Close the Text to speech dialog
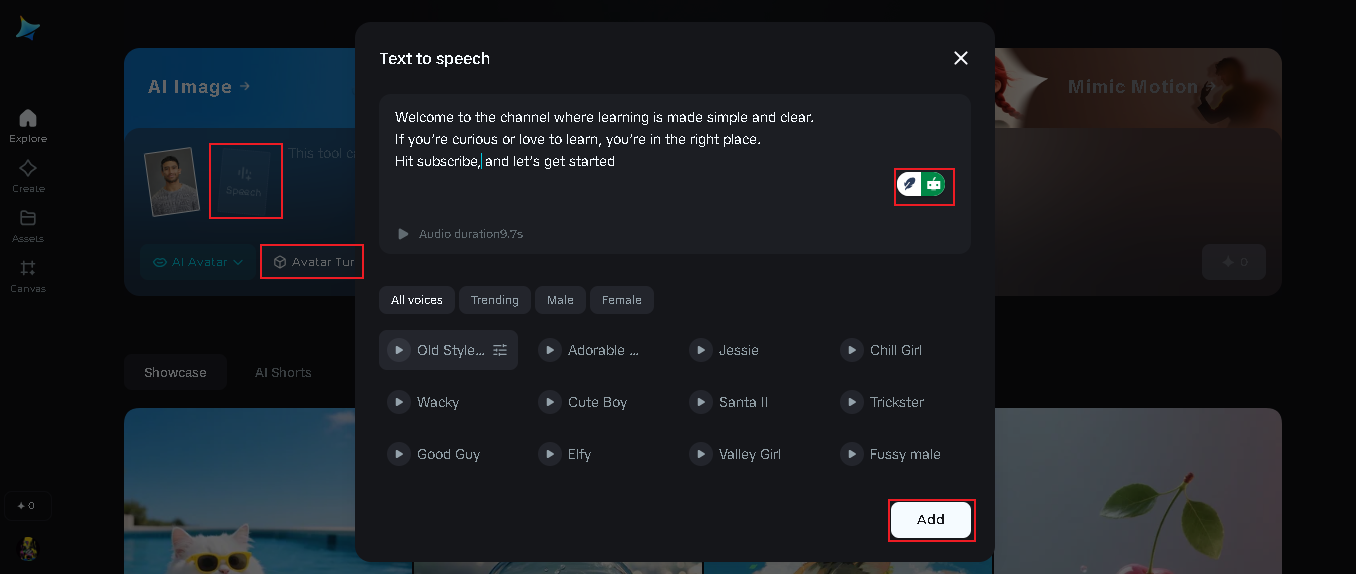Image resolution: width=1356 pixels, height=574 pixels. (x=960, y=58)
